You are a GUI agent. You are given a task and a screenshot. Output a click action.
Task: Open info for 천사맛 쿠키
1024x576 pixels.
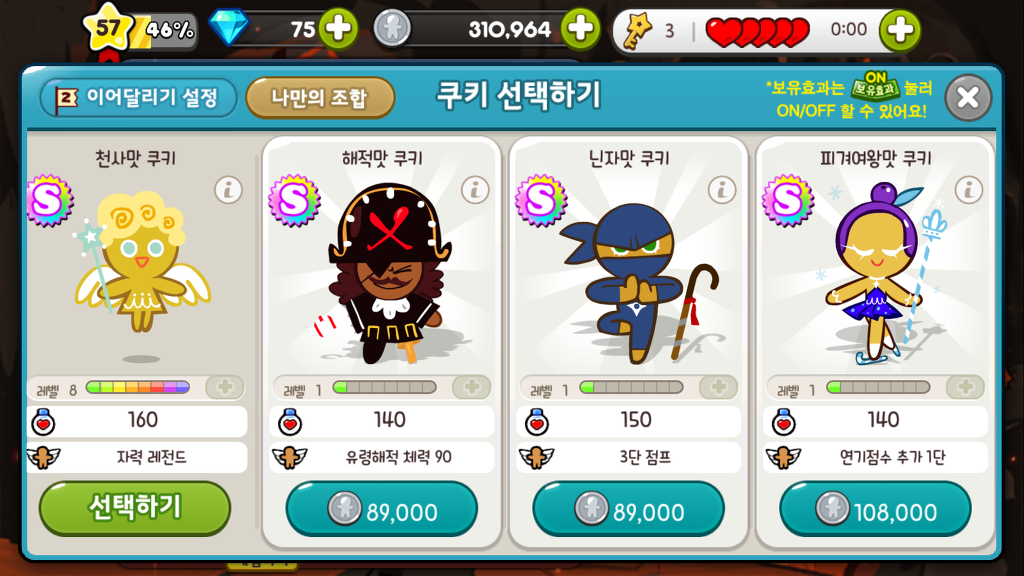pyautogui.click(x=229, y=190)
